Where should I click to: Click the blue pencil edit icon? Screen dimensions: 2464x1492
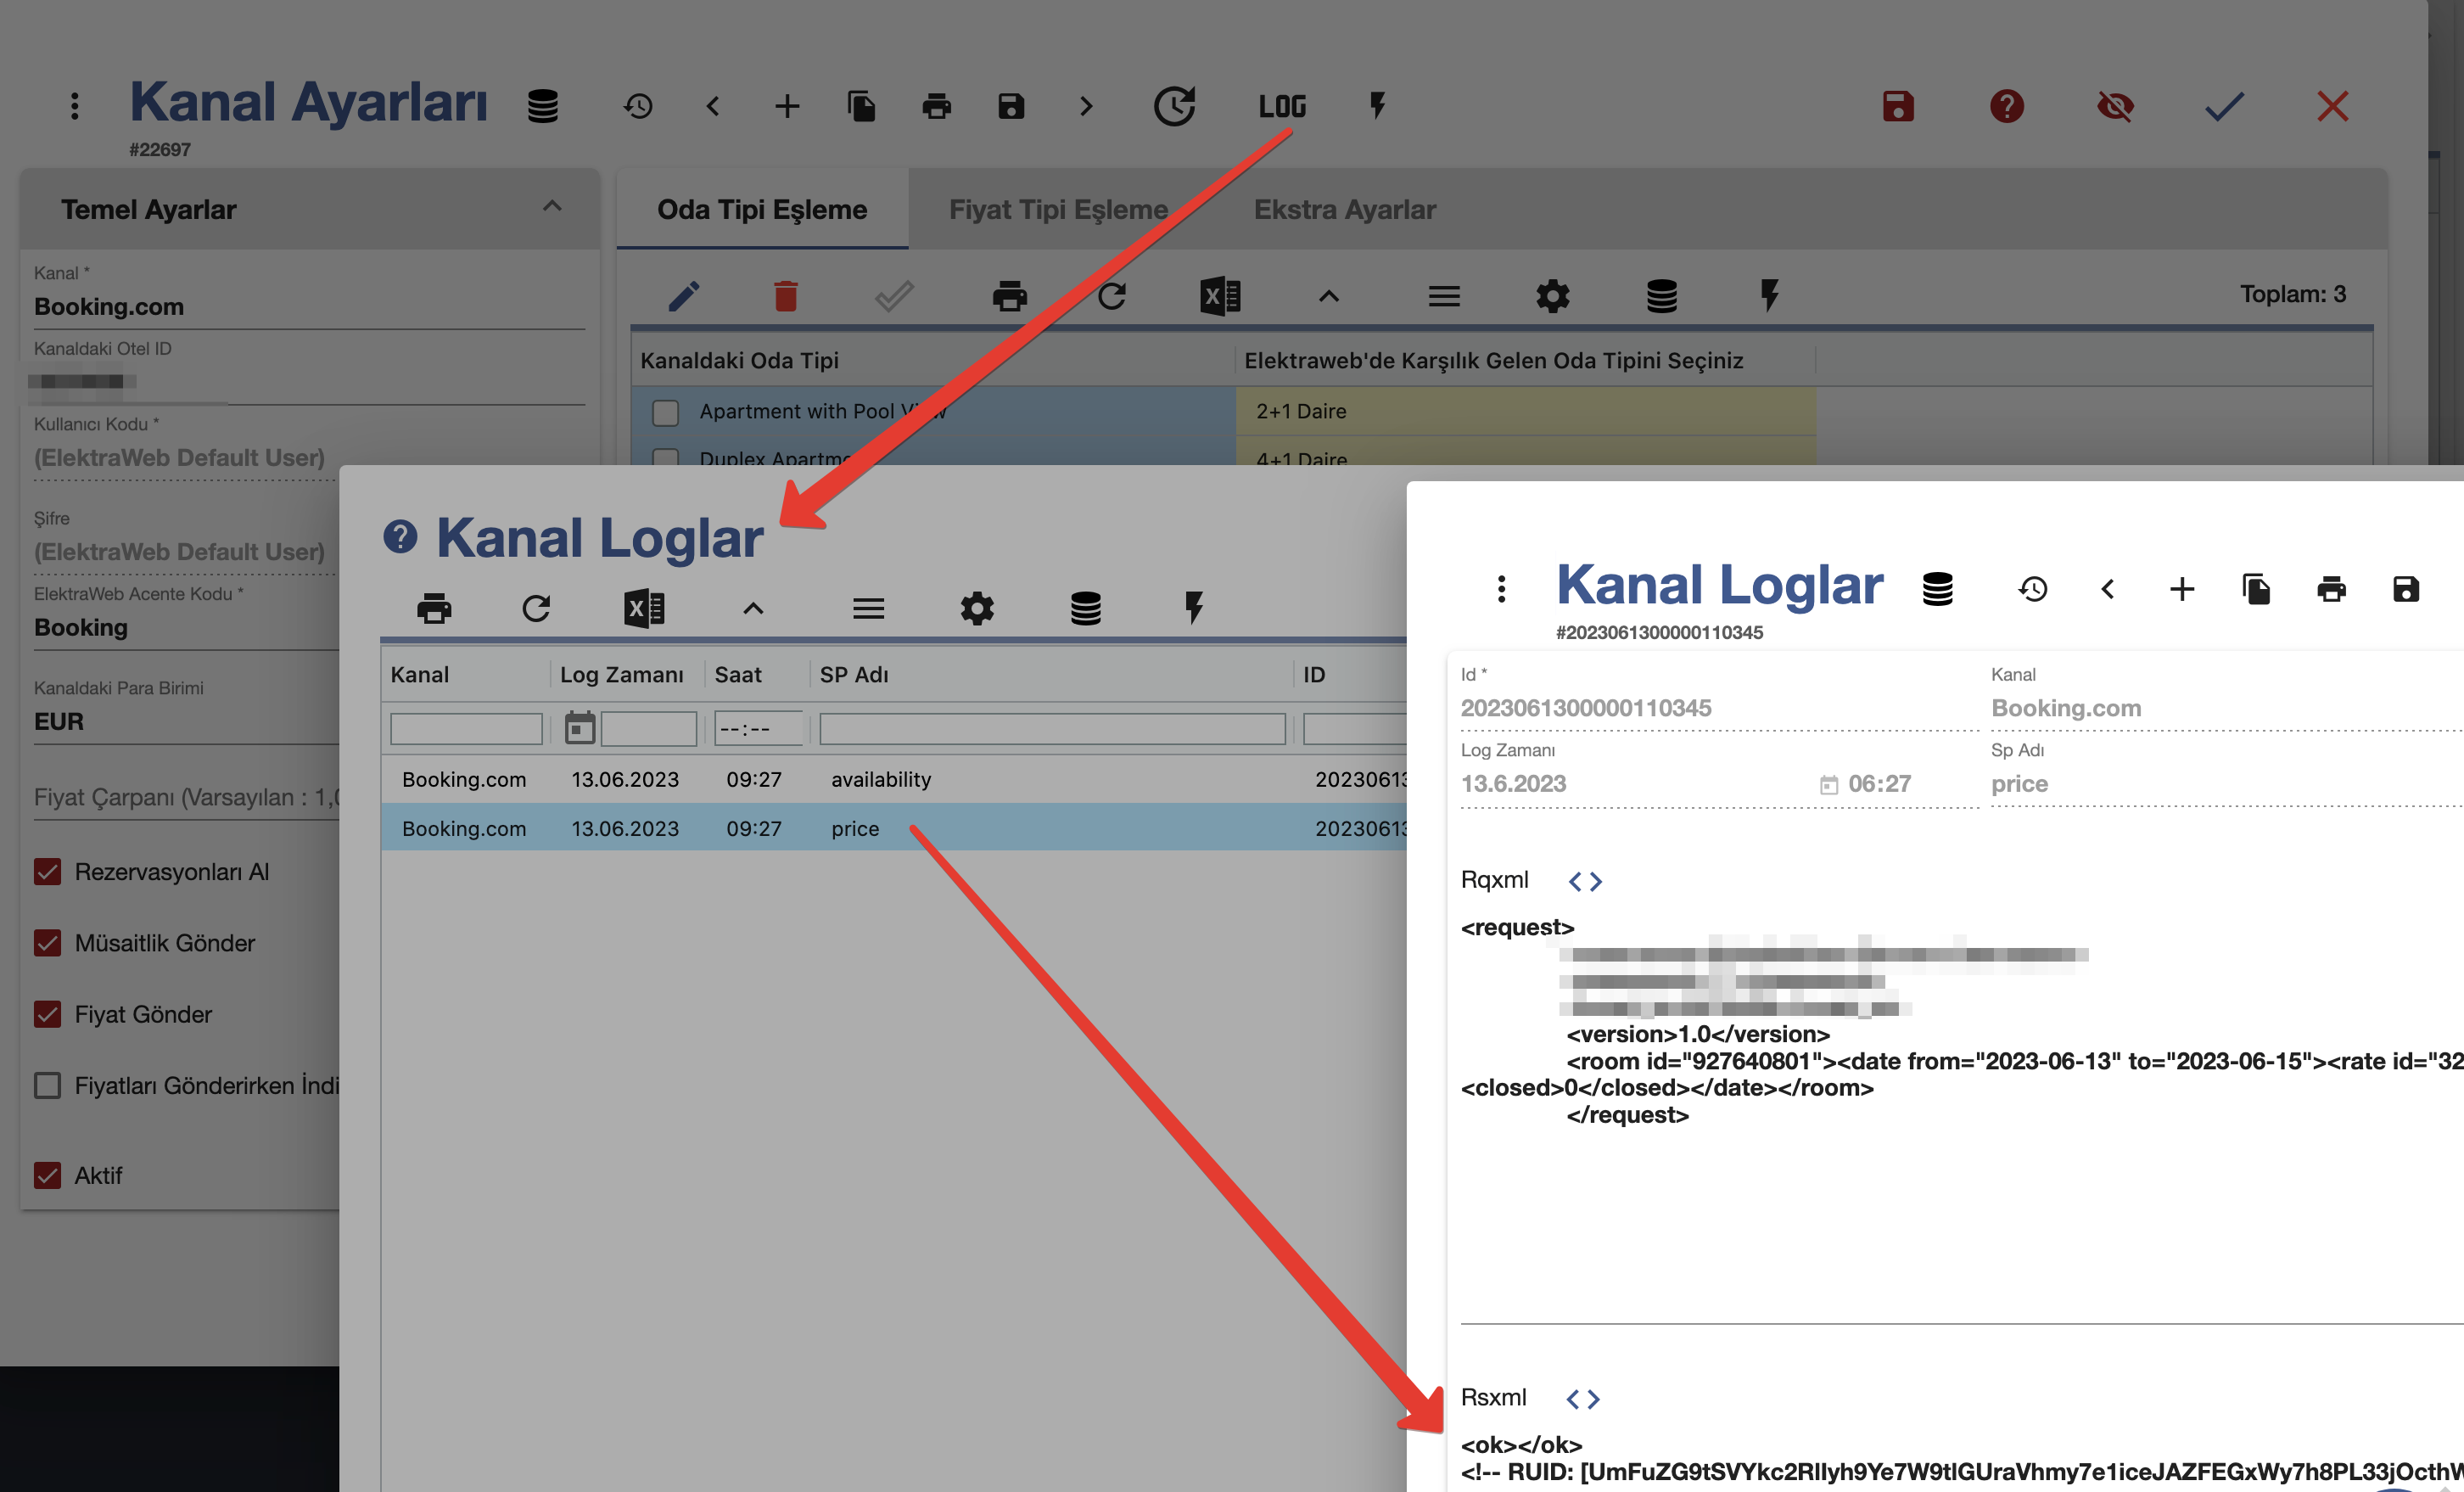(684, 296)
